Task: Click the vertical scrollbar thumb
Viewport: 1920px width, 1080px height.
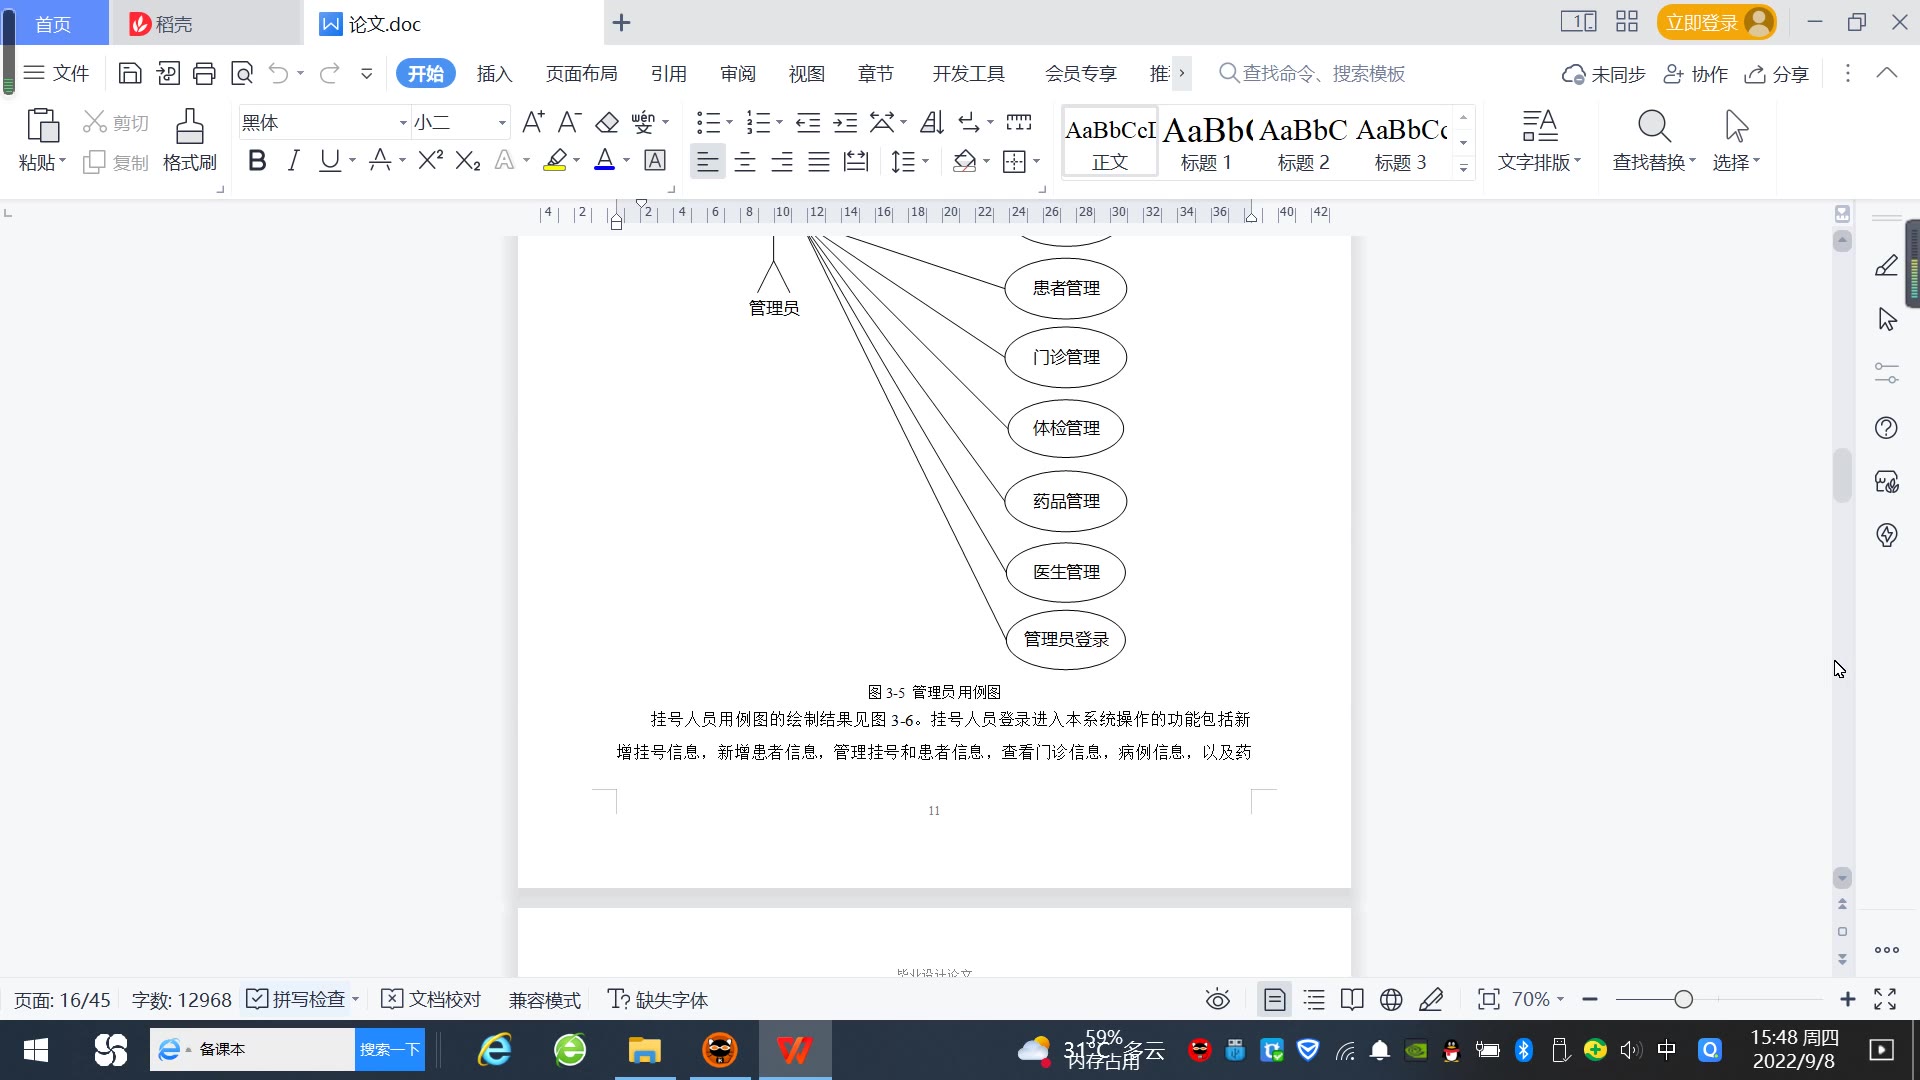Action: pyautogui.click(x=1842, y=475)
